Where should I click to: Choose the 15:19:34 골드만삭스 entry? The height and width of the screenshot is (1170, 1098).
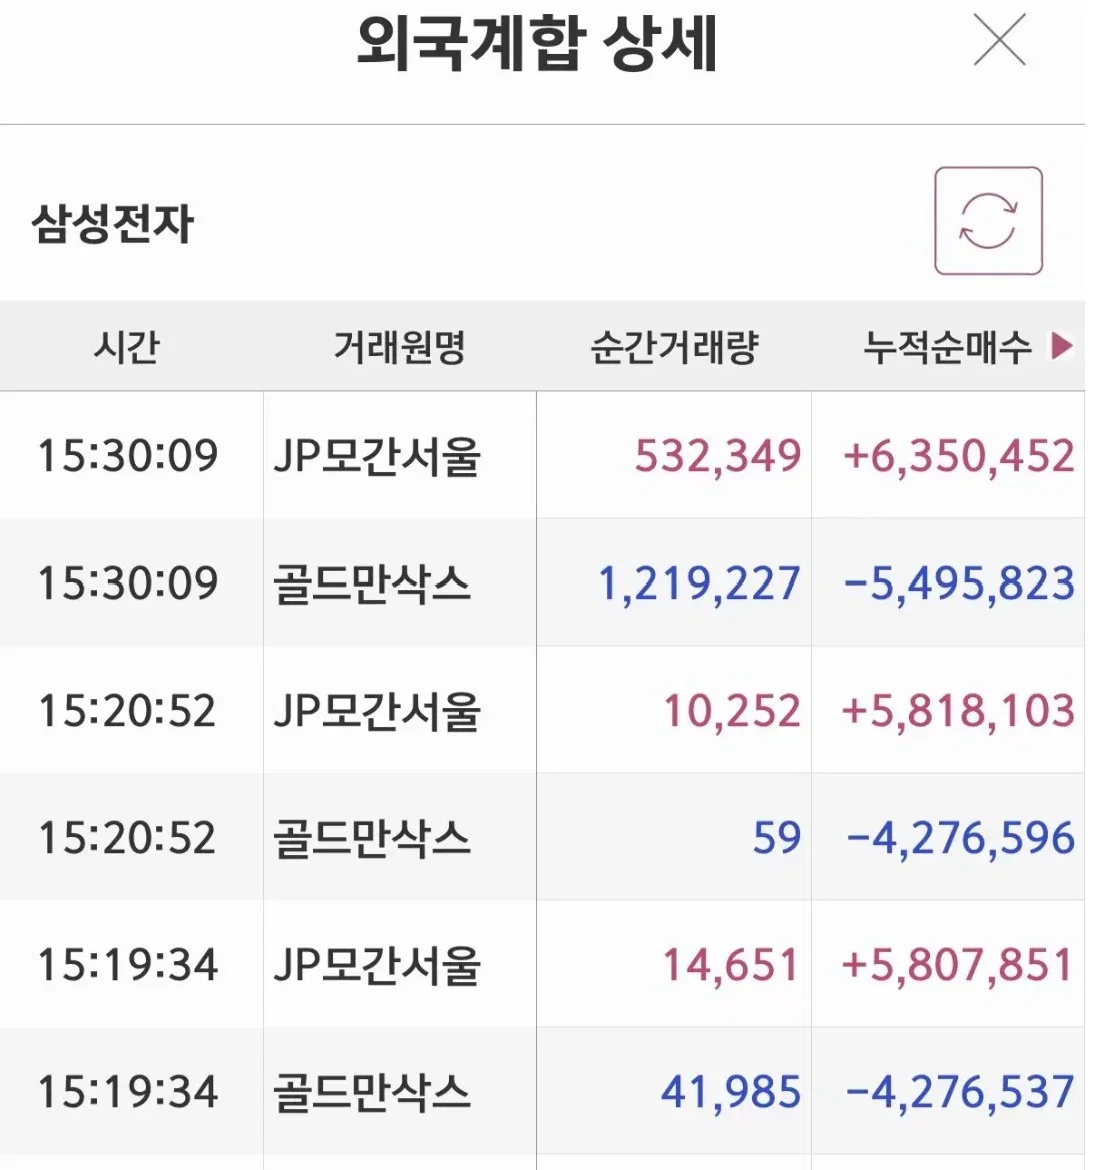542,1092
